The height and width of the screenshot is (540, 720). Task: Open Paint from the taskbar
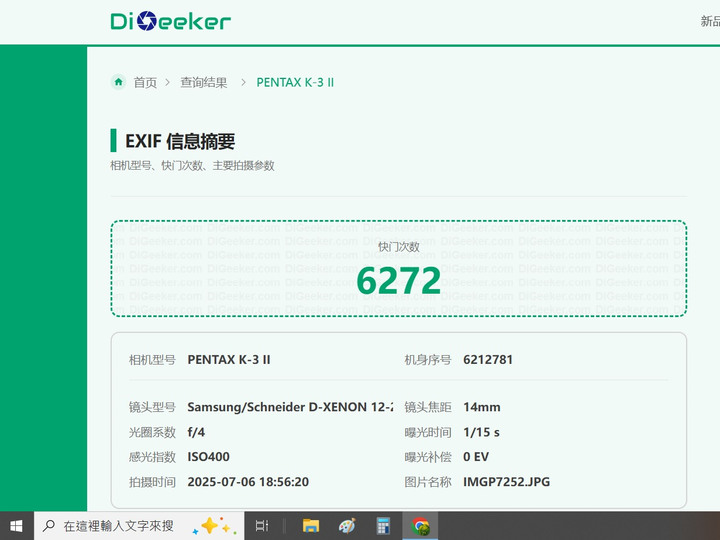coord(347,526)
